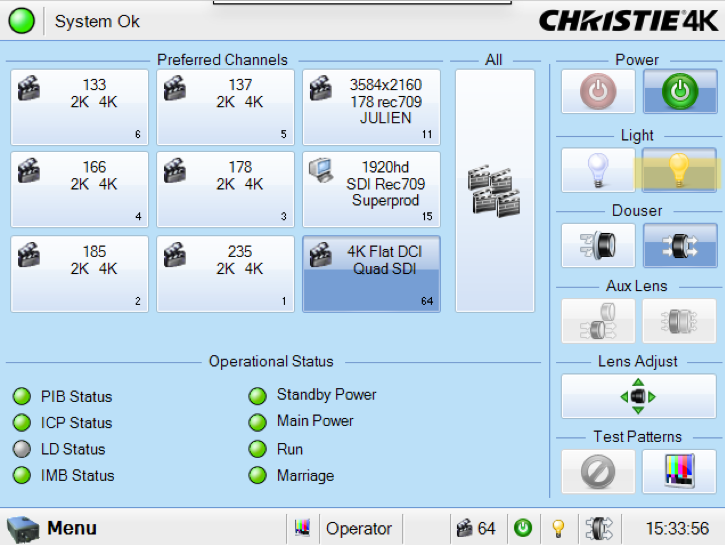The height and width of the screenshot is (545, 725).
Task: Disable test patterns with the circle-slash icon
Action: pos(598,471)
